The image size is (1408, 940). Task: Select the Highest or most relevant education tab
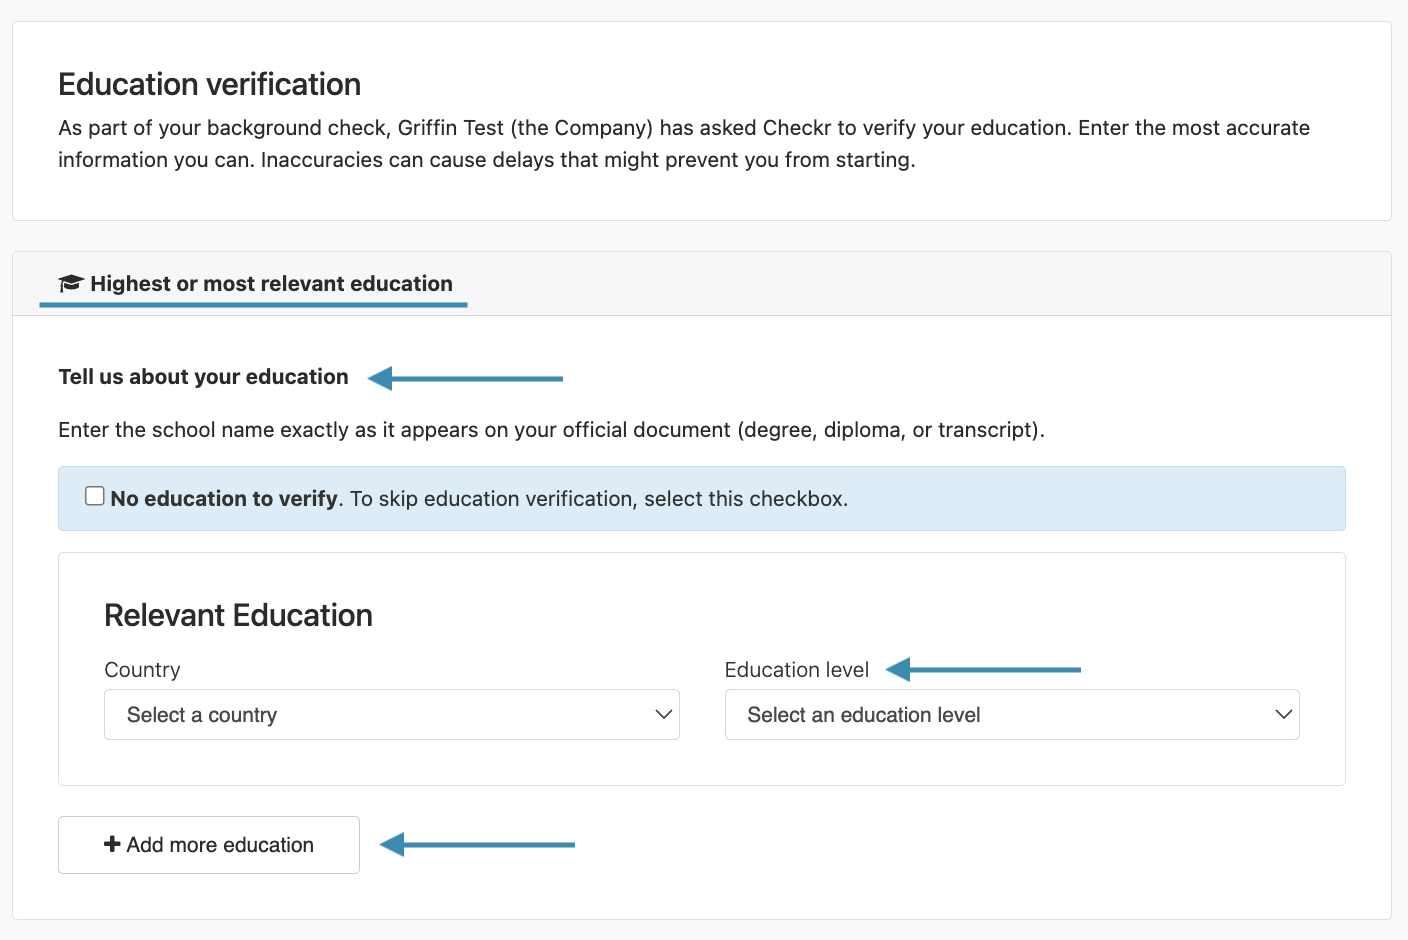point(254,284)
